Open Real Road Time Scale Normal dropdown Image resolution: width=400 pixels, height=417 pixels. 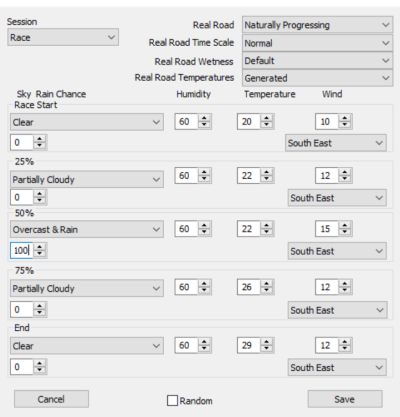point(317,43)
